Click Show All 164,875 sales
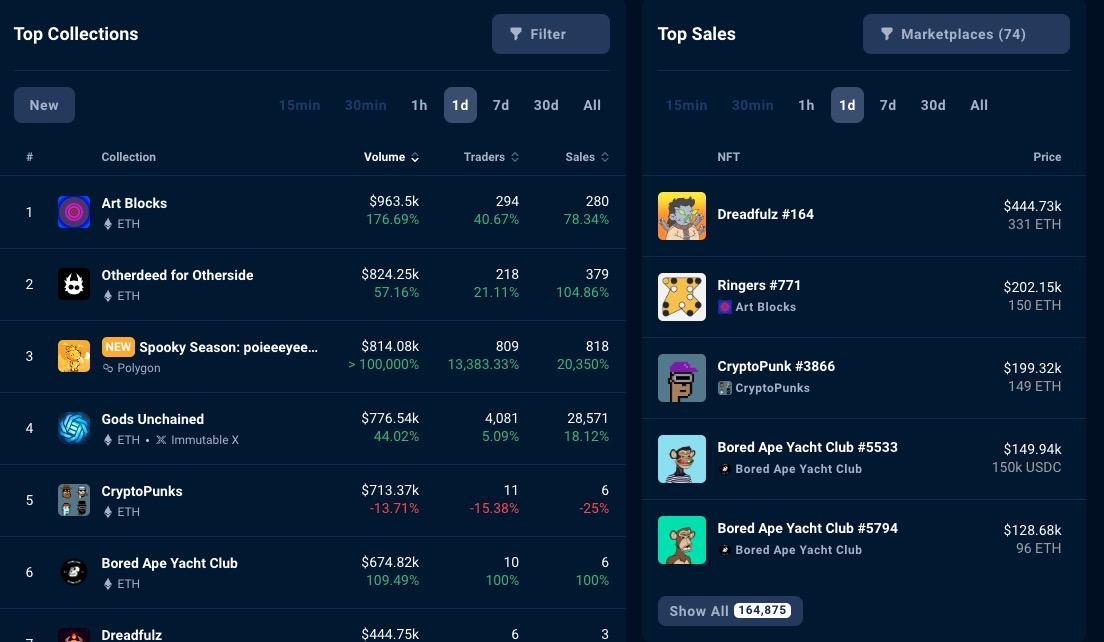The image size is (1104, 642). click(730, 611)
